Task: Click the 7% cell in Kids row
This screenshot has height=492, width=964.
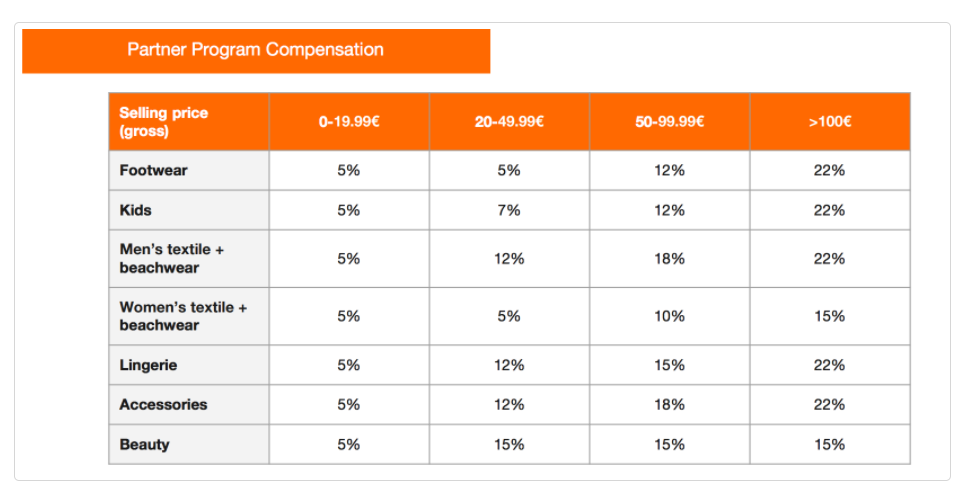Action: click(509, 211)
